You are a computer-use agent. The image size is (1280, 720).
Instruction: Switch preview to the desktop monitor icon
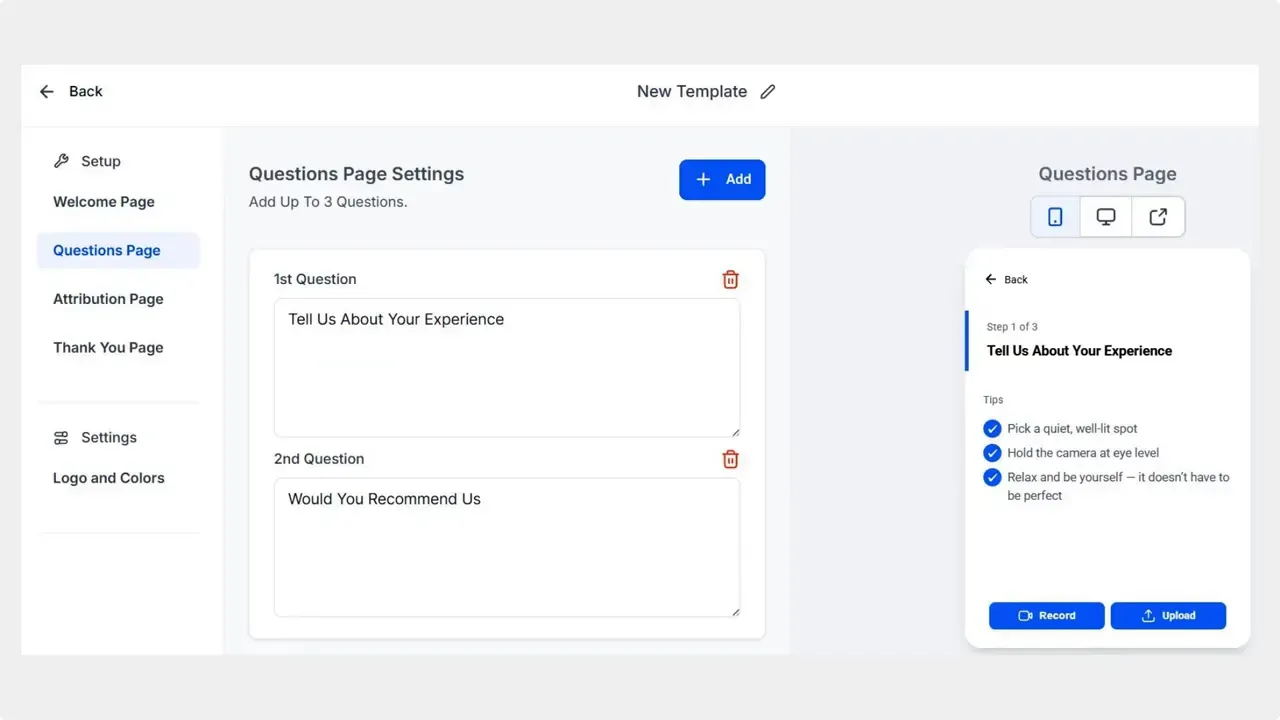click(1106, 216)
